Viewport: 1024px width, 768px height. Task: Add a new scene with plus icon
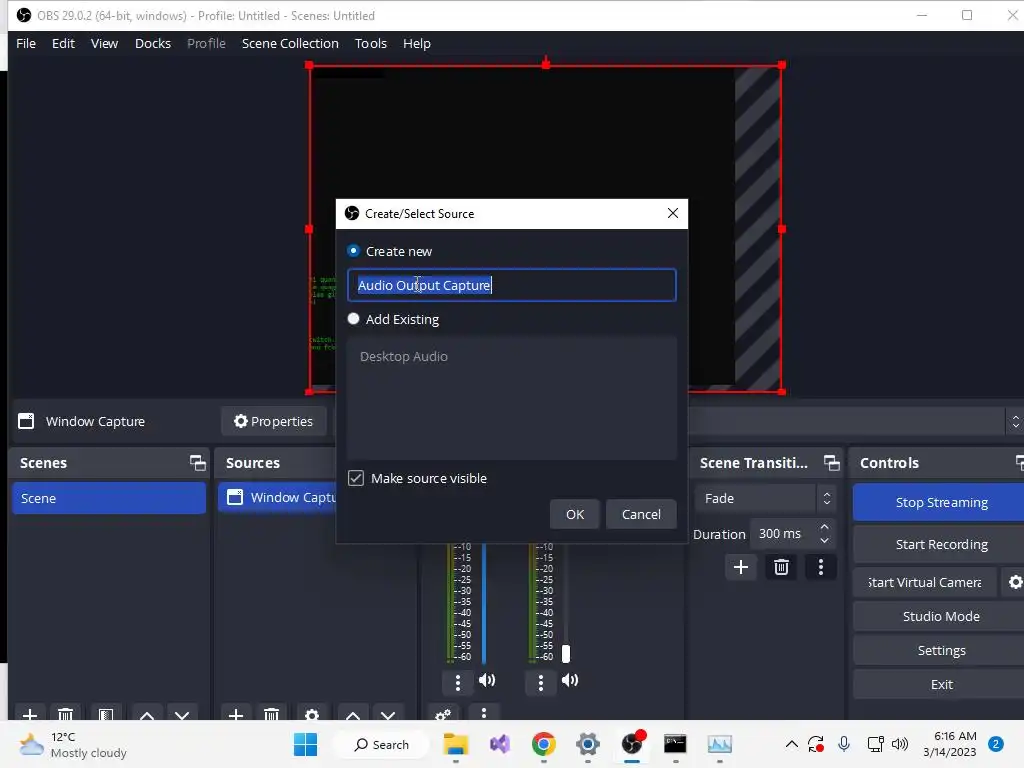pyautogui.click(x=29, y=715)
